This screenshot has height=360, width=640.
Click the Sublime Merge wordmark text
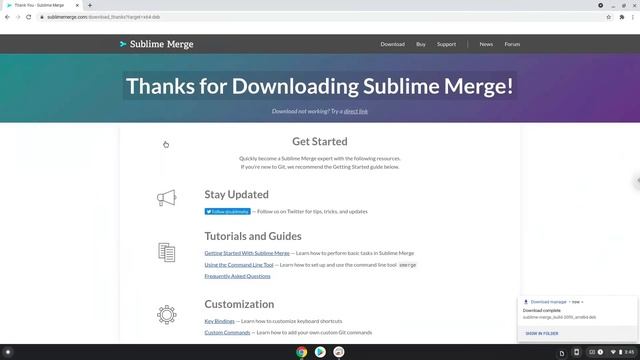tap(161, 44)
